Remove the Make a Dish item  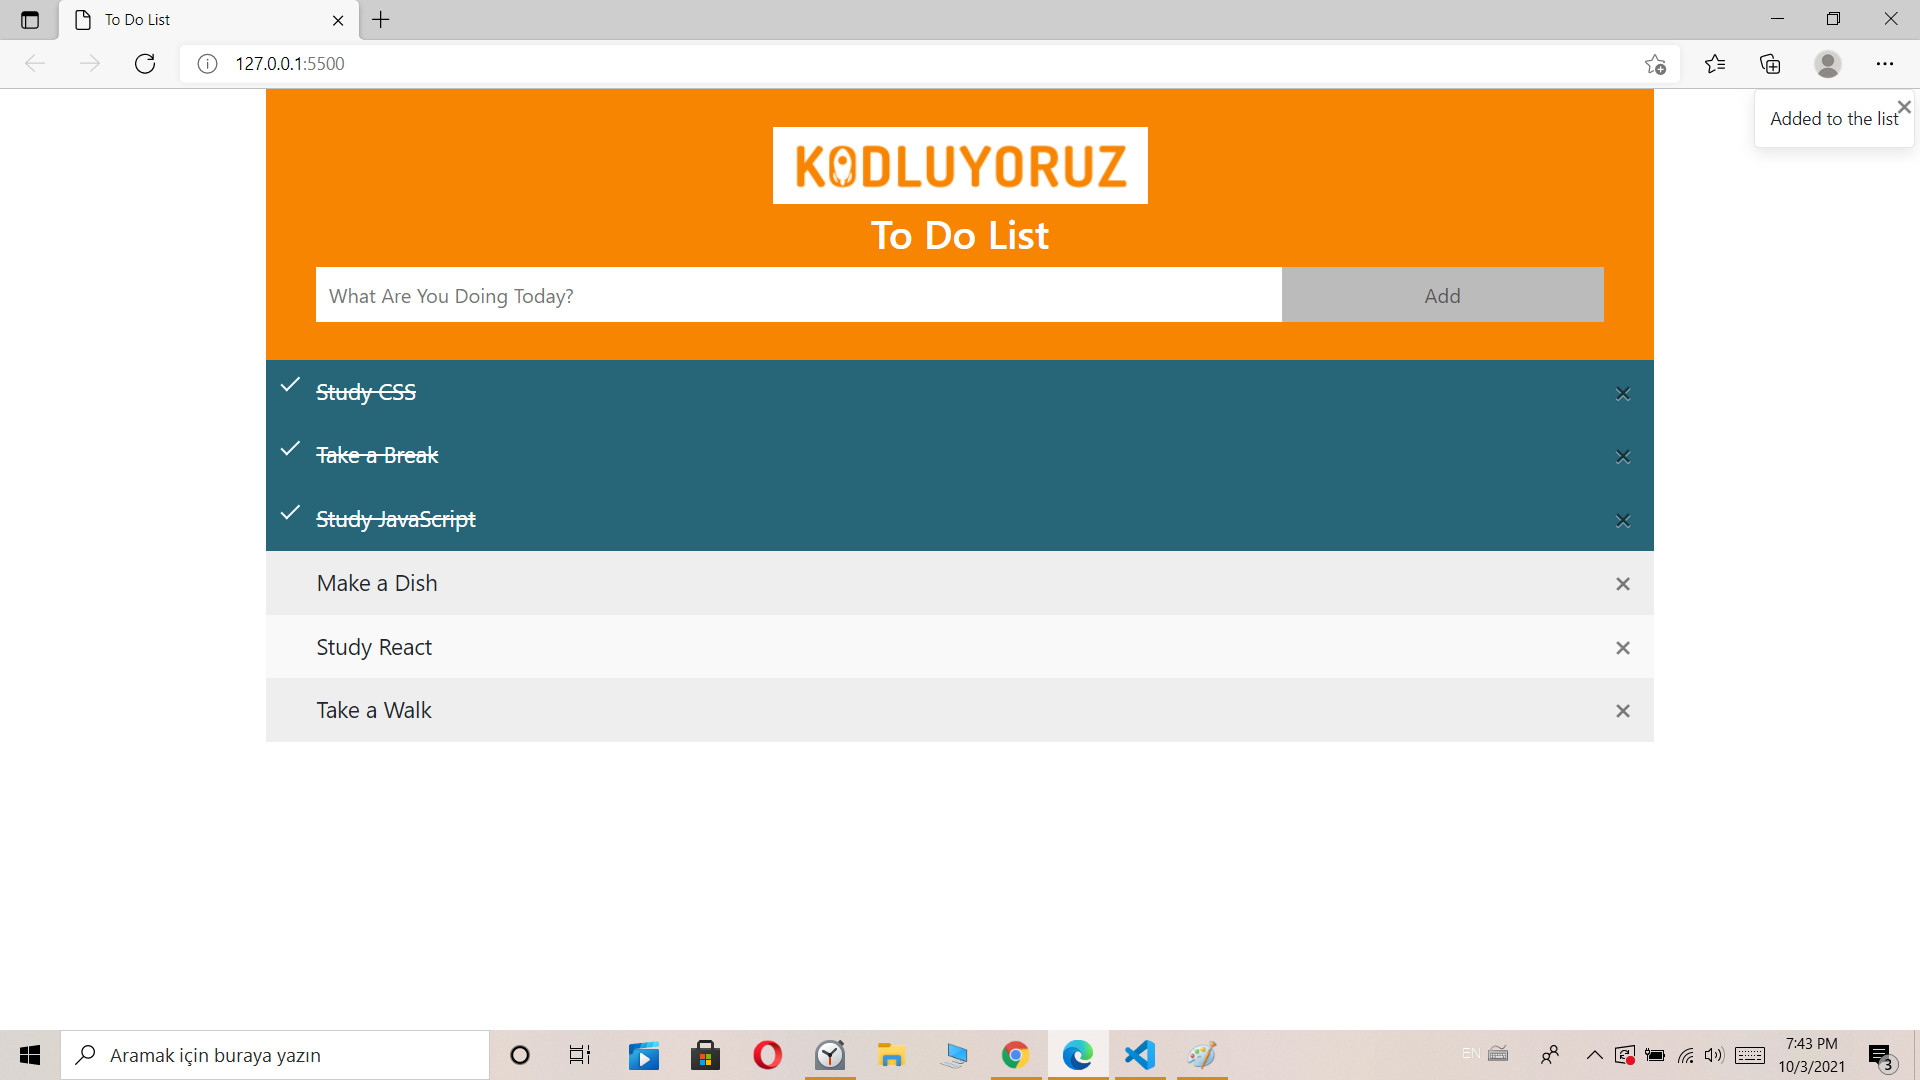click(1622, 584)
